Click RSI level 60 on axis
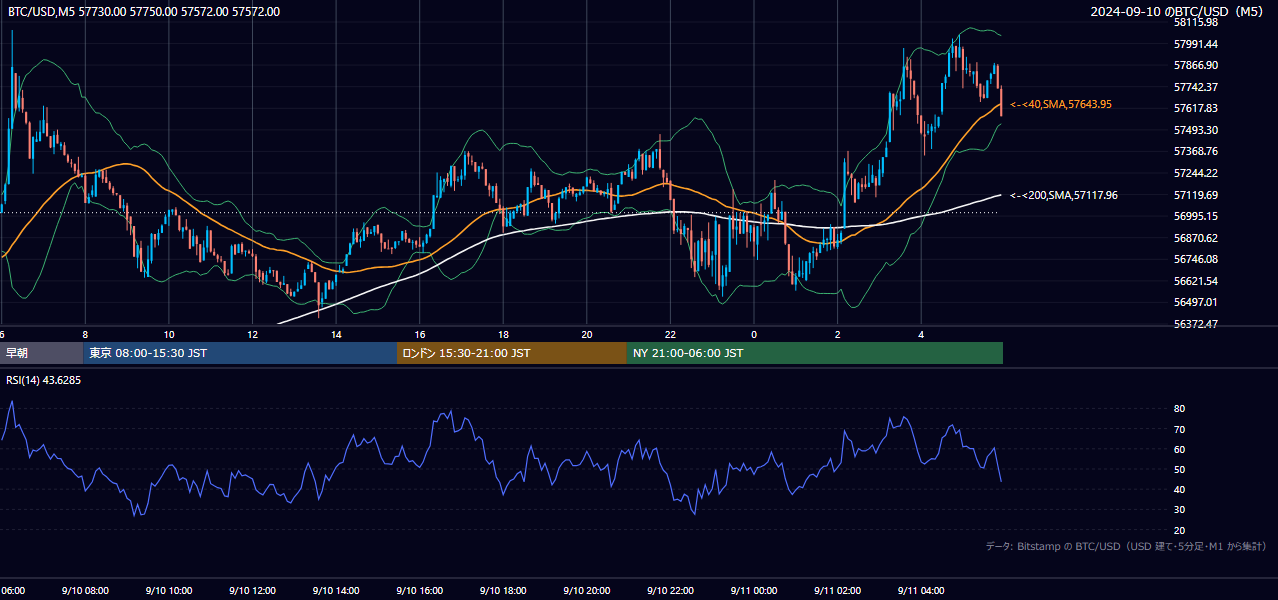Screen dimensions: 1278x600 (1179, 450)
